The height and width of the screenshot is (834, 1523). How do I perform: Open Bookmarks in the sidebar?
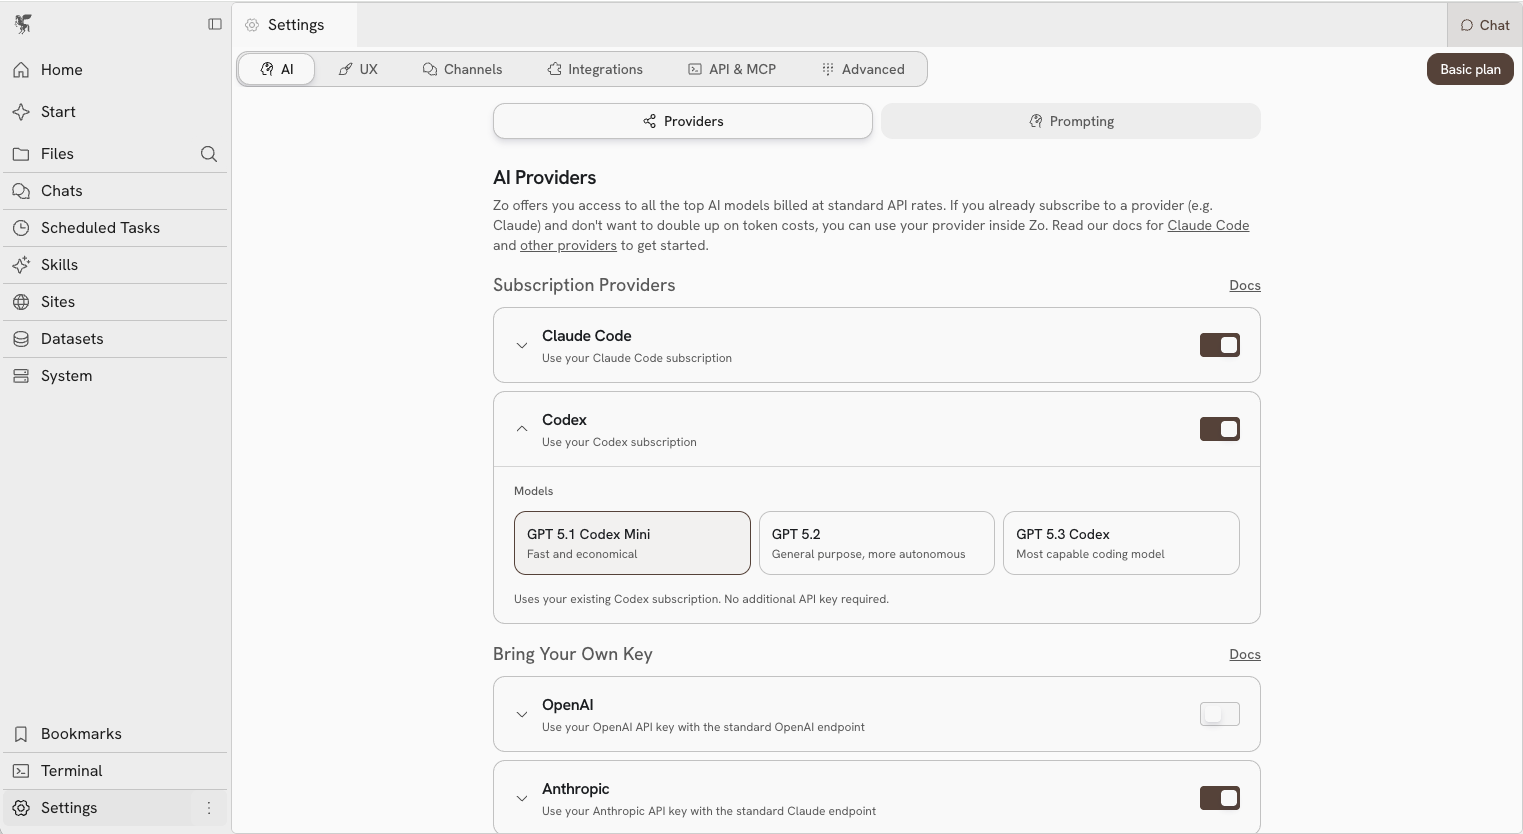pyautogui.click(x=115, y=734)
